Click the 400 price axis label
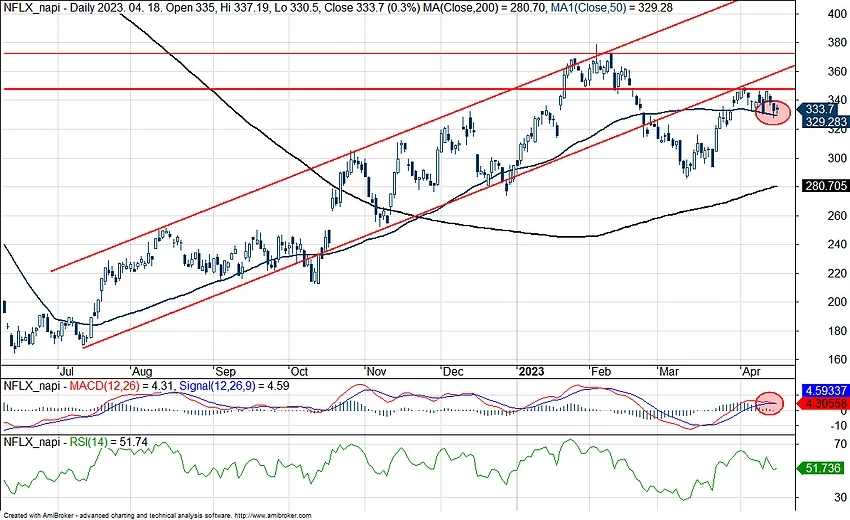The height and width of the screenshot is (520, 850). pos(837,14)
